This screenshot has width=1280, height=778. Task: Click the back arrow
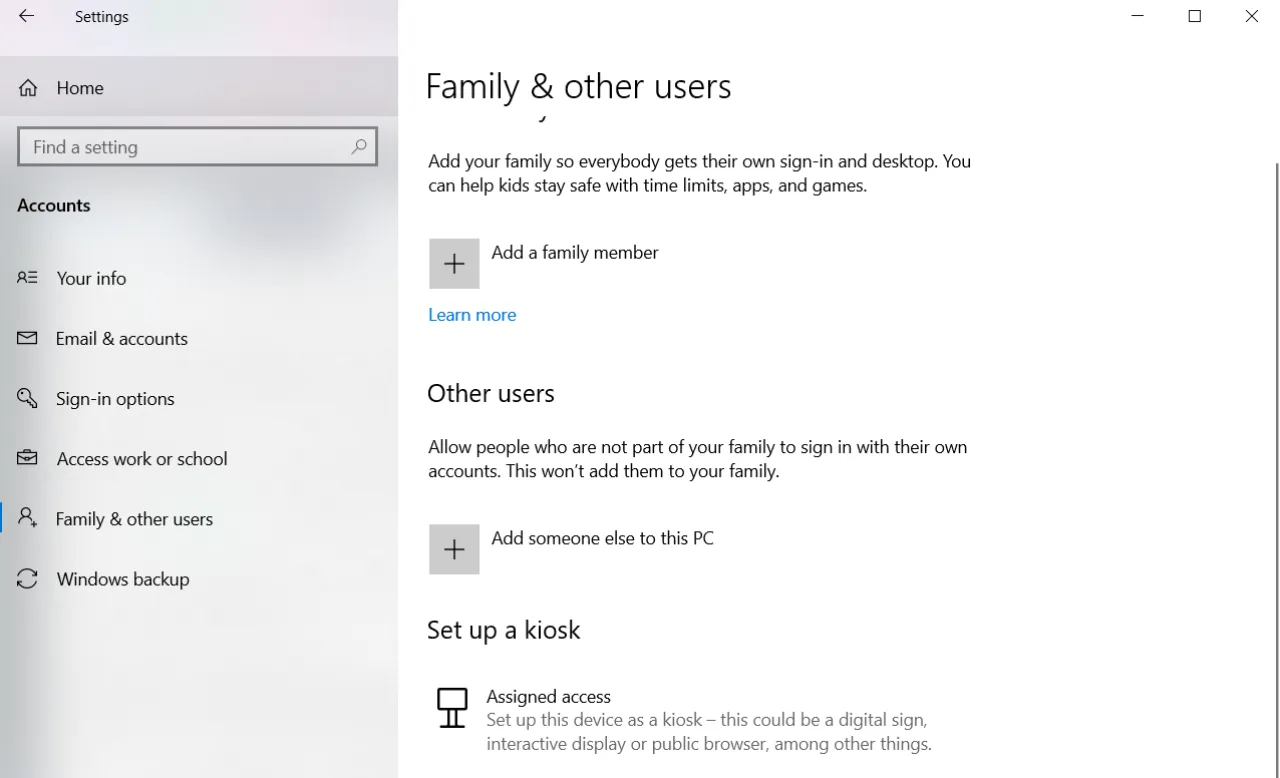tap(25, 16)
